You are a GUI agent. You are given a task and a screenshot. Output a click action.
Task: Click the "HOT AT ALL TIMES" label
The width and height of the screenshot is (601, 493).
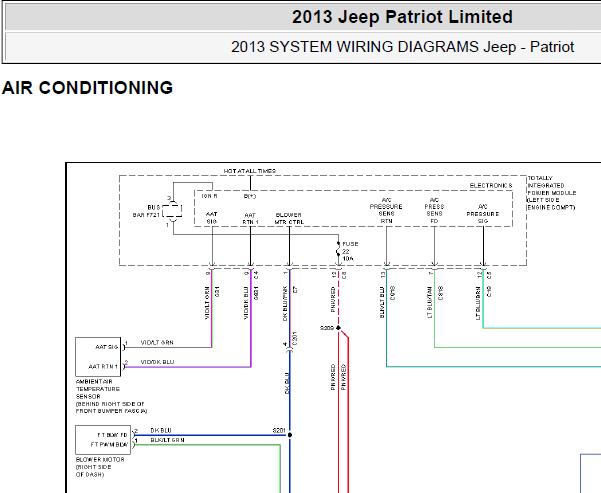point(250,171)
